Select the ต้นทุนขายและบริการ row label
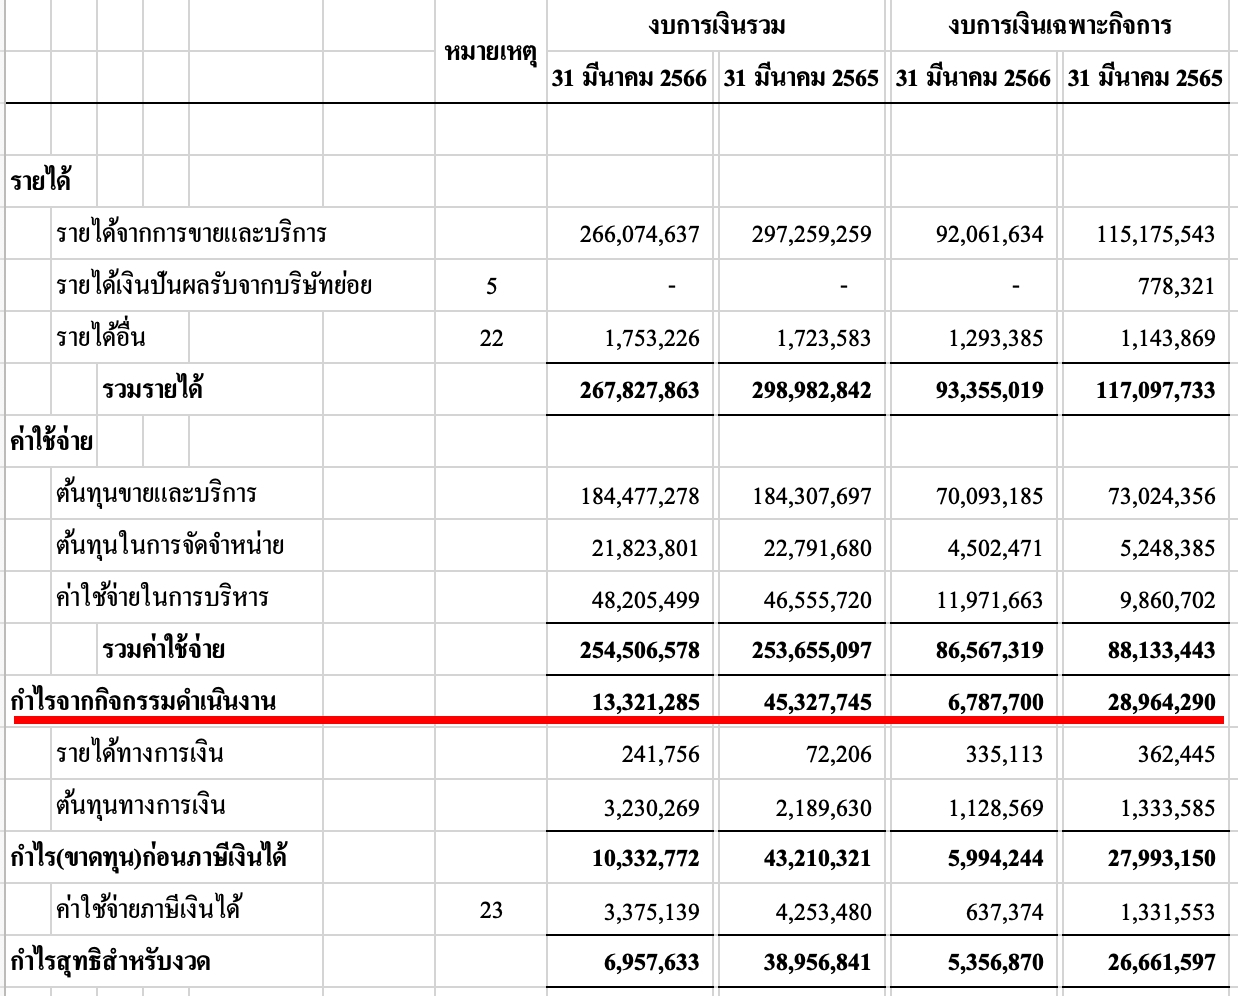Viewport: 1238px width, 996px height. tap(156, 493)
